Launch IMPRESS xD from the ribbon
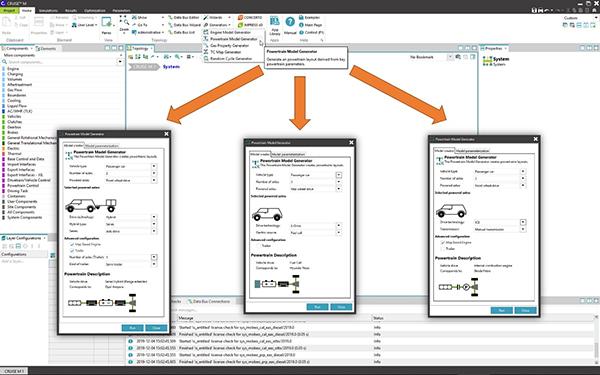The image size is (600, 375). point(249,25)
